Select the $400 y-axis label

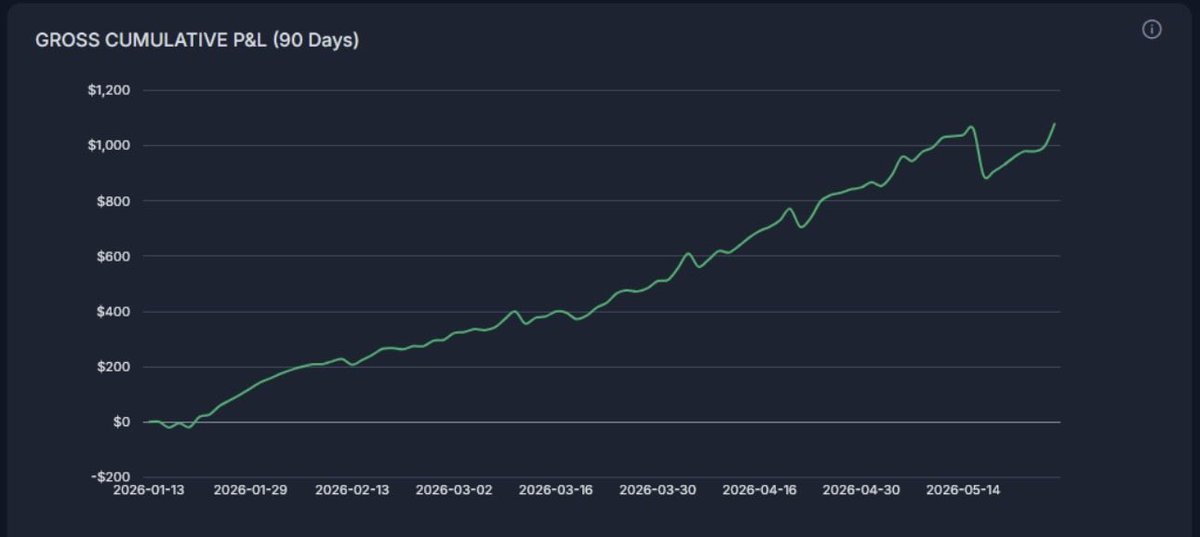coord(113,312)
